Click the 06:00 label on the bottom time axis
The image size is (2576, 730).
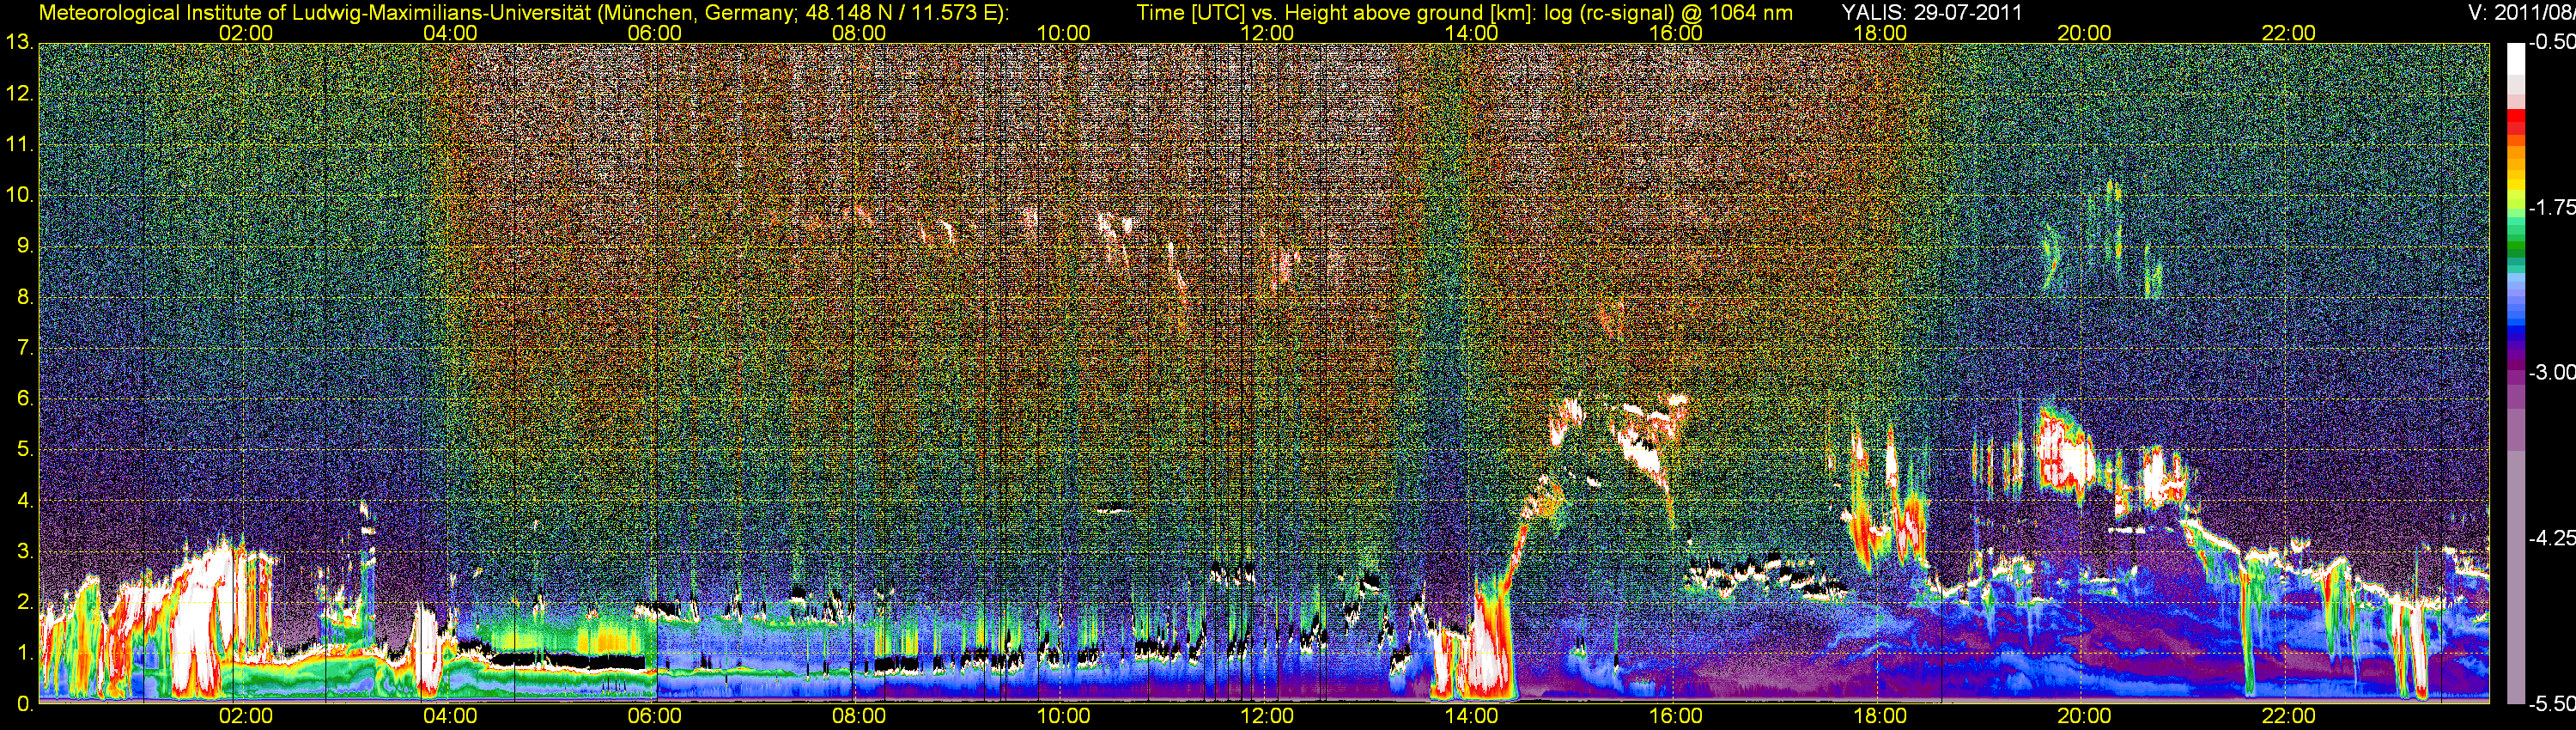(654, 716)
